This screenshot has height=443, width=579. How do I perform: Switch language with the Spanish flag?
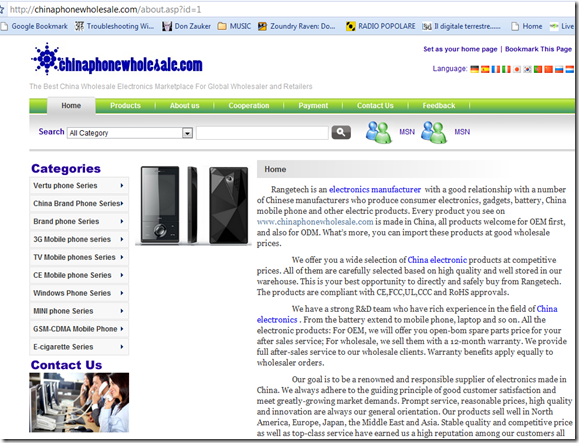tap(485, 69)
